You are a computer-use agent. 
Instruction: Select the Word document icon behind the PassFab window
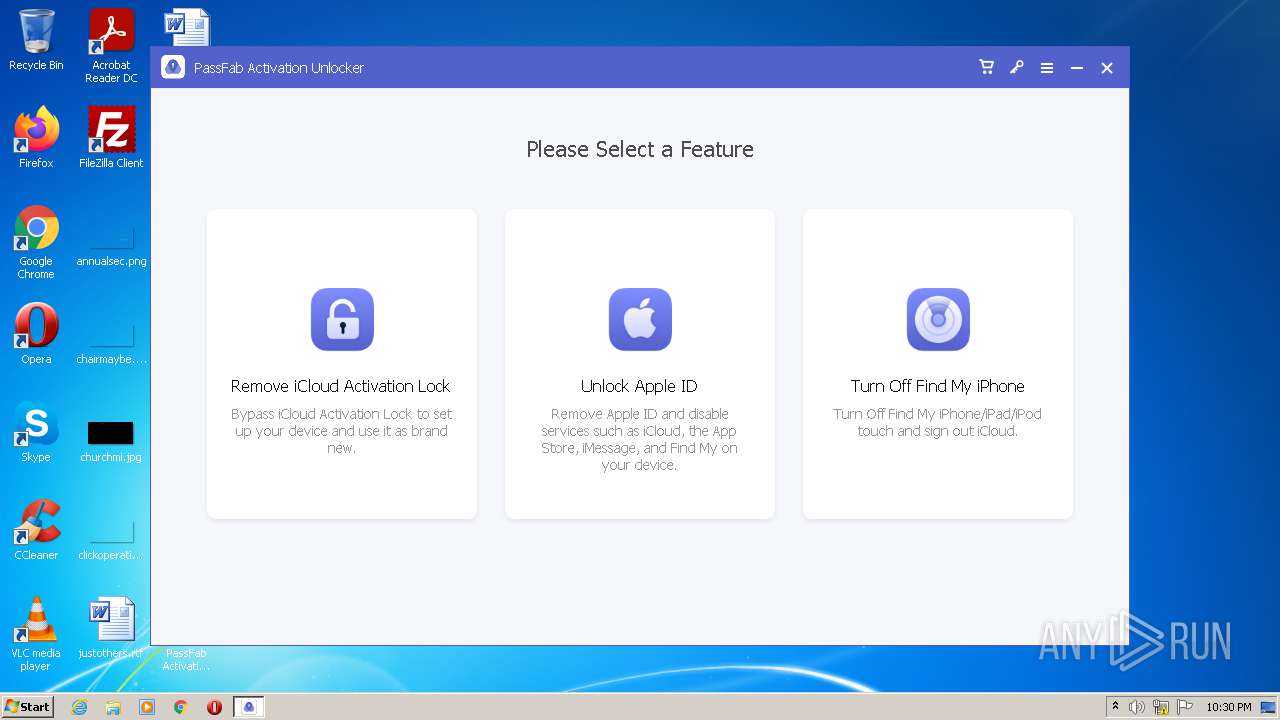(187, 27)
